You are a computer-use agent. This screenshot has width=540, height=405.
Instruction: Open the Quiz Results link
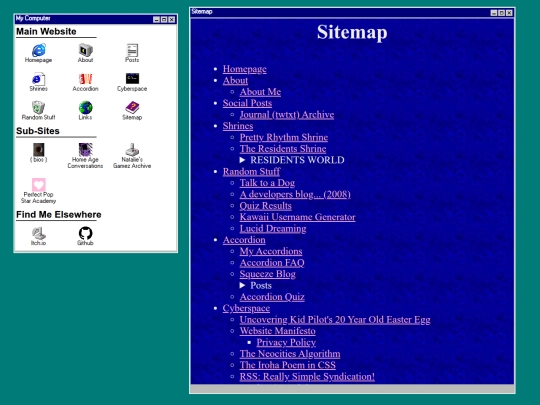[266, 206]
